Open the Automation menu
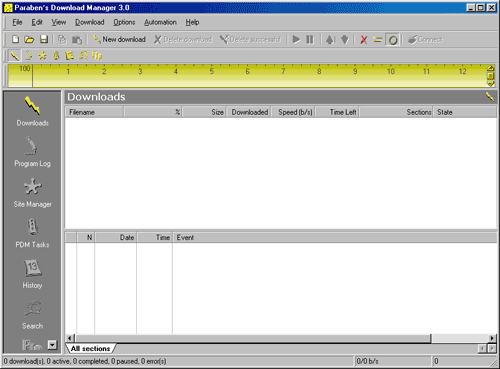The image size is (500, 369). [160, 22]
